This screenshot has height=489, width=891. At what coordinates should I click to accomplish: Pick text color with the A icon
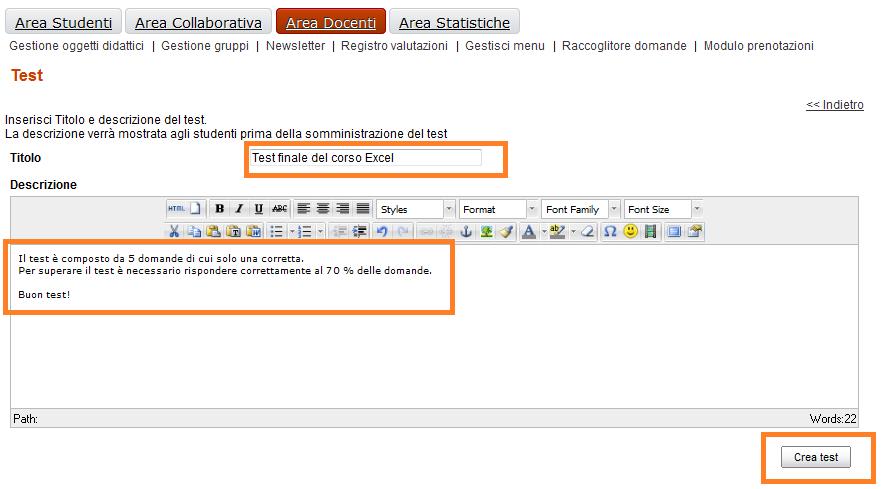point(529,231)
